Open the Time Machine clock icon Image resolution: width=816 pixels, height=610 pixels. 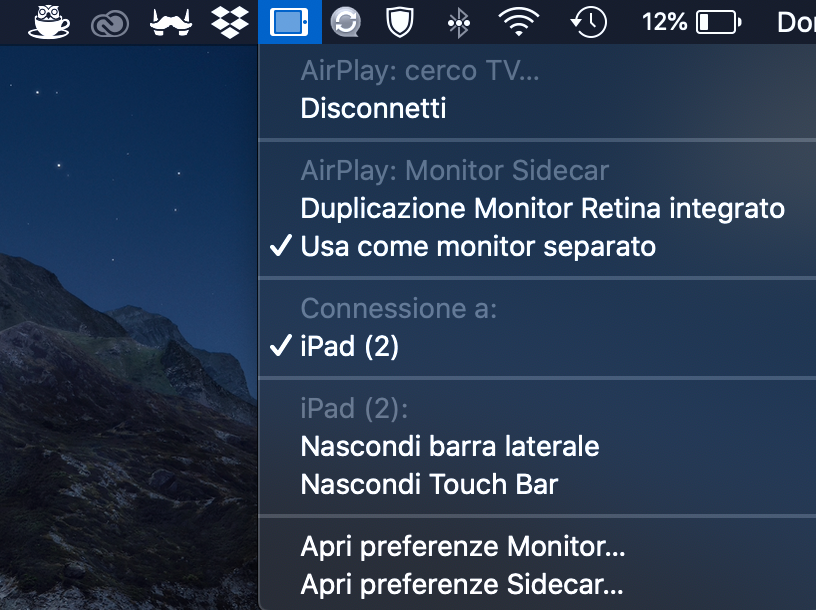[x=589, y=22]
